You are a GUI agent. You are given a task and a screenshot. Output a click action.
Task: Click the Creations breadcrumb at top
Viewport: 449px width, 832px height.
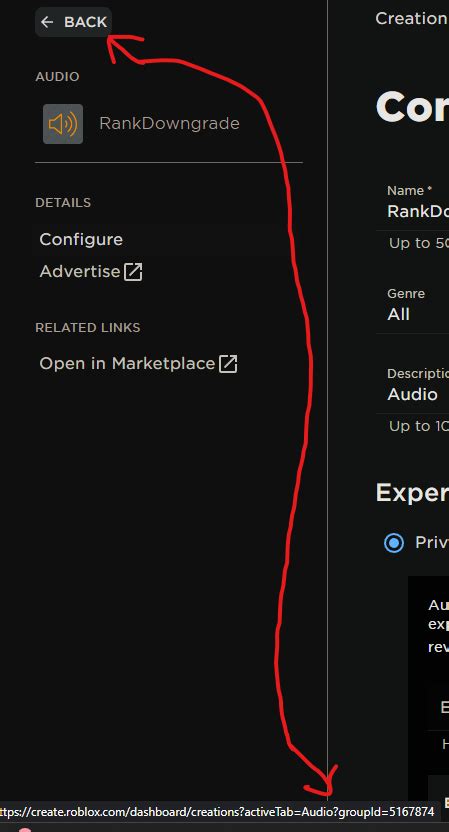[x=412, y=19]
